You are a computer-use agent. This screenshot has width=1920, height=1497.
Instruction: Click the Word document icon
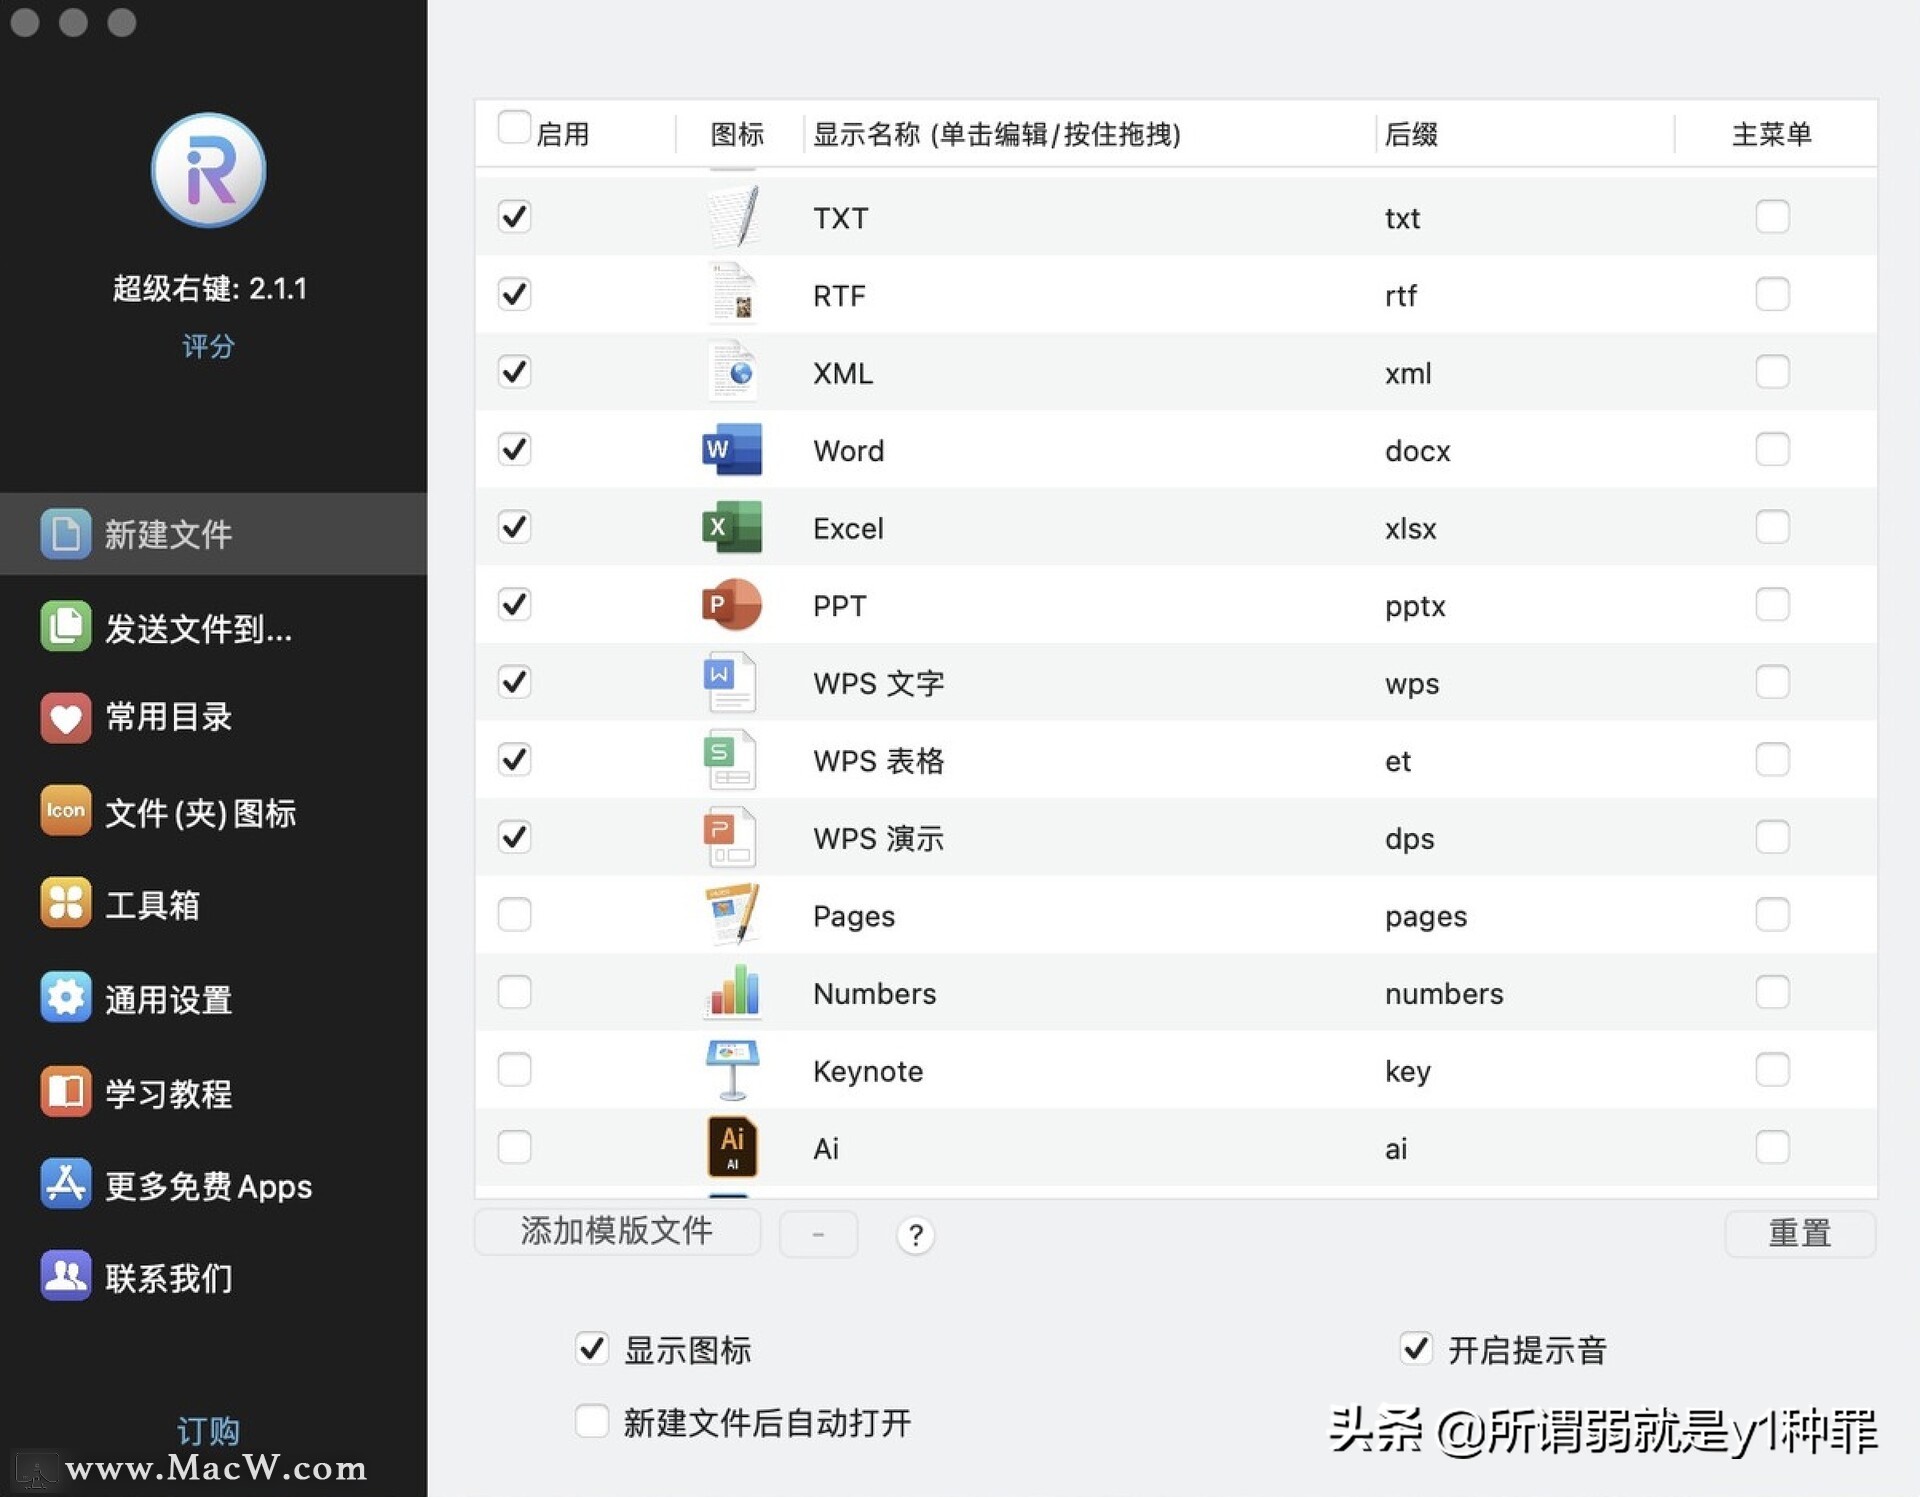(x=732, y=449)
